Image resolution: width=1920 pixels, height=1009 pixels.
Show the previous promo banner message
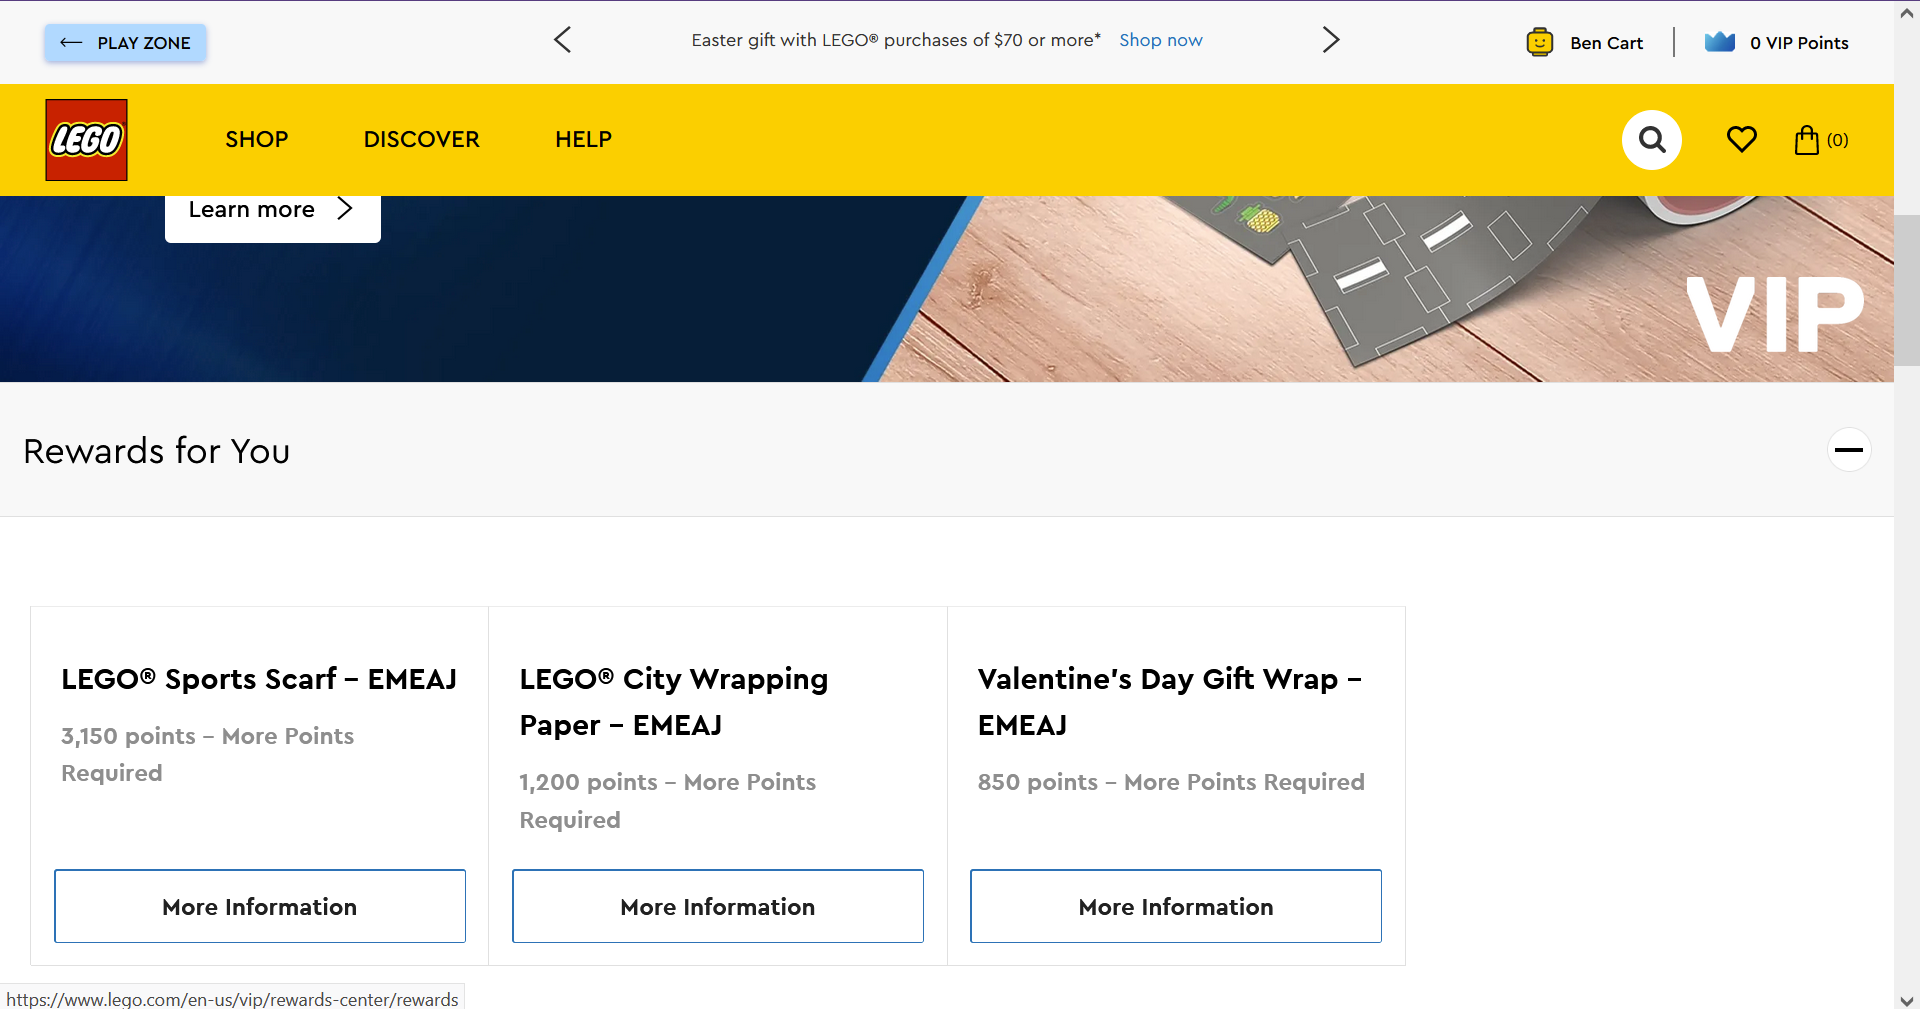pos(562,40)
